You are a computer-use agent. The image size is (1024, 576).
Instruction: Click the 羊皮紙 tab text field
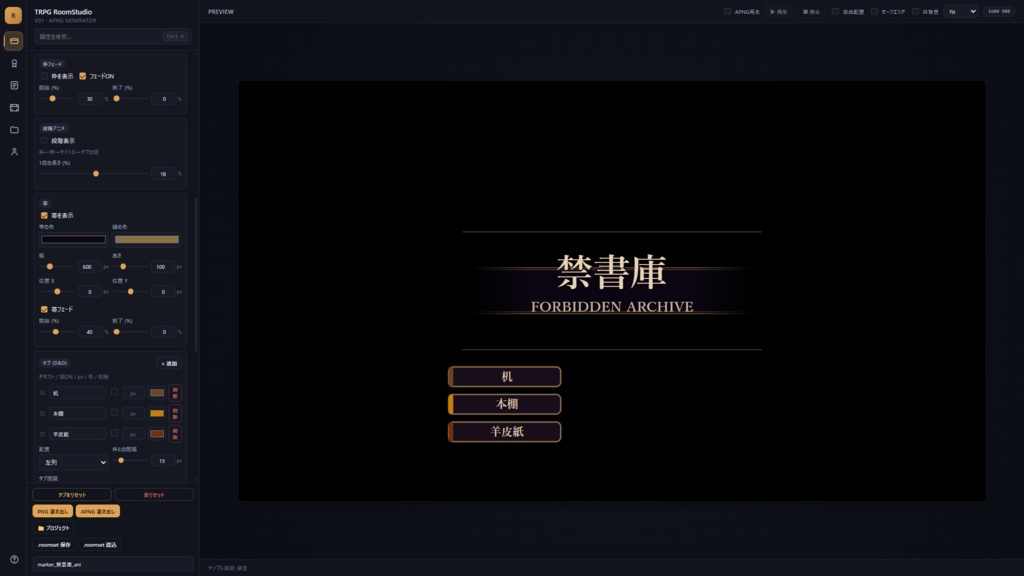[x=78, y=434]
